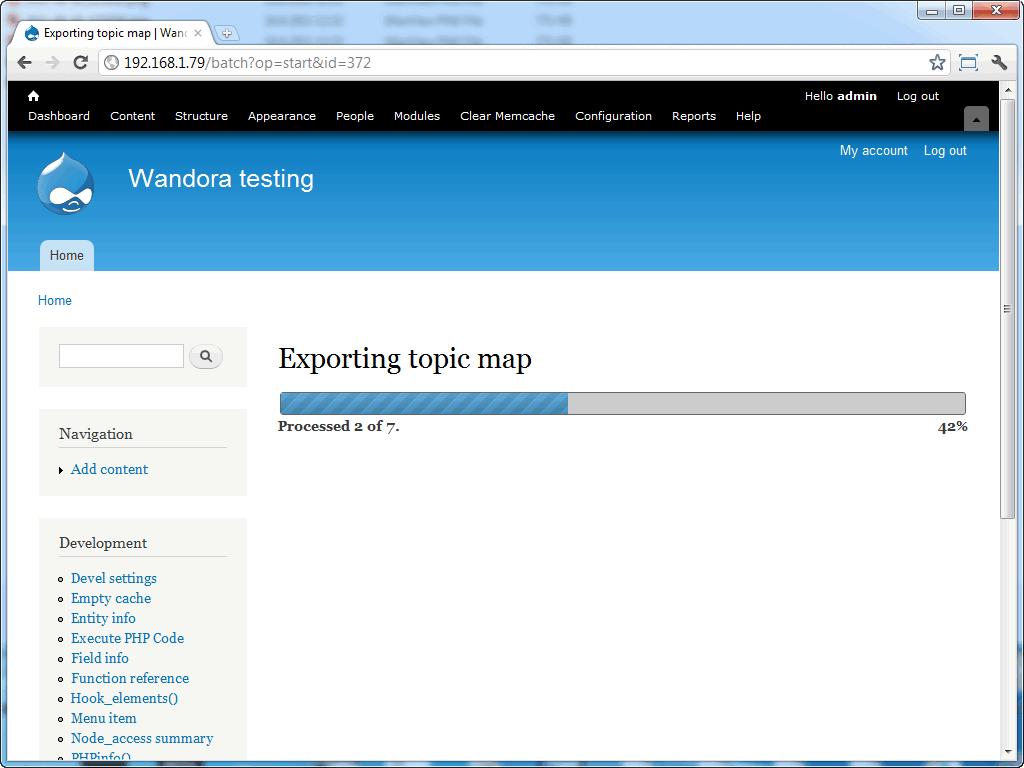Open a new tab with the plus icon

[228, 31]
